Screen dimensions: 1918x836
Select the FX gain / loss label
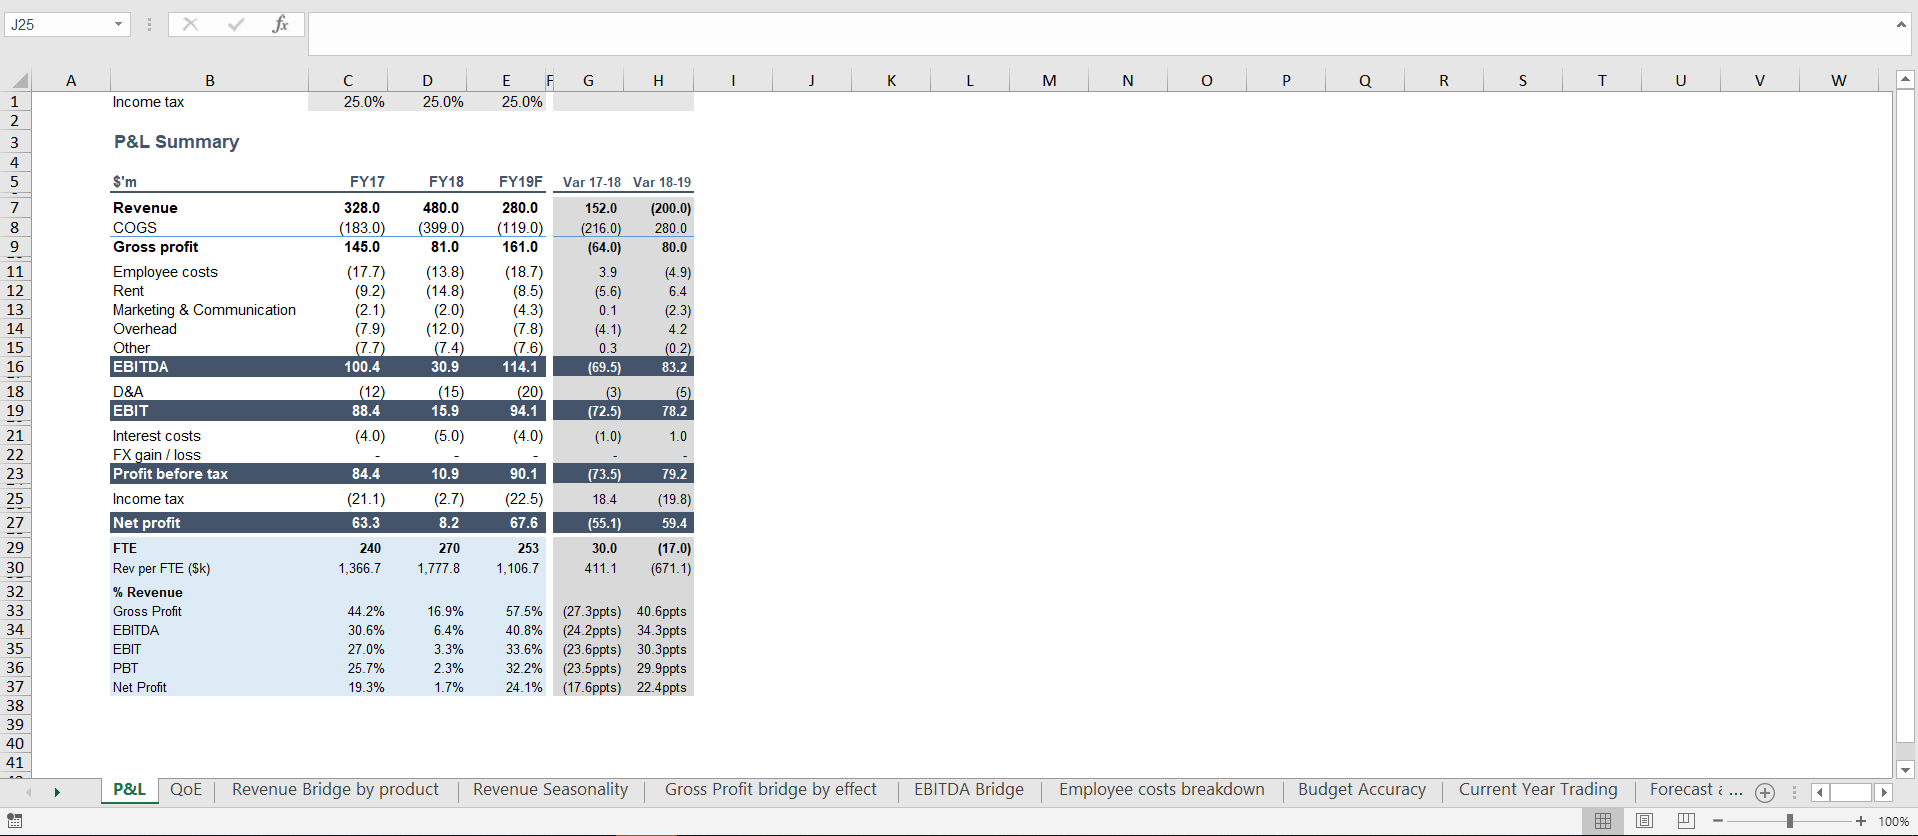[156, 455]
